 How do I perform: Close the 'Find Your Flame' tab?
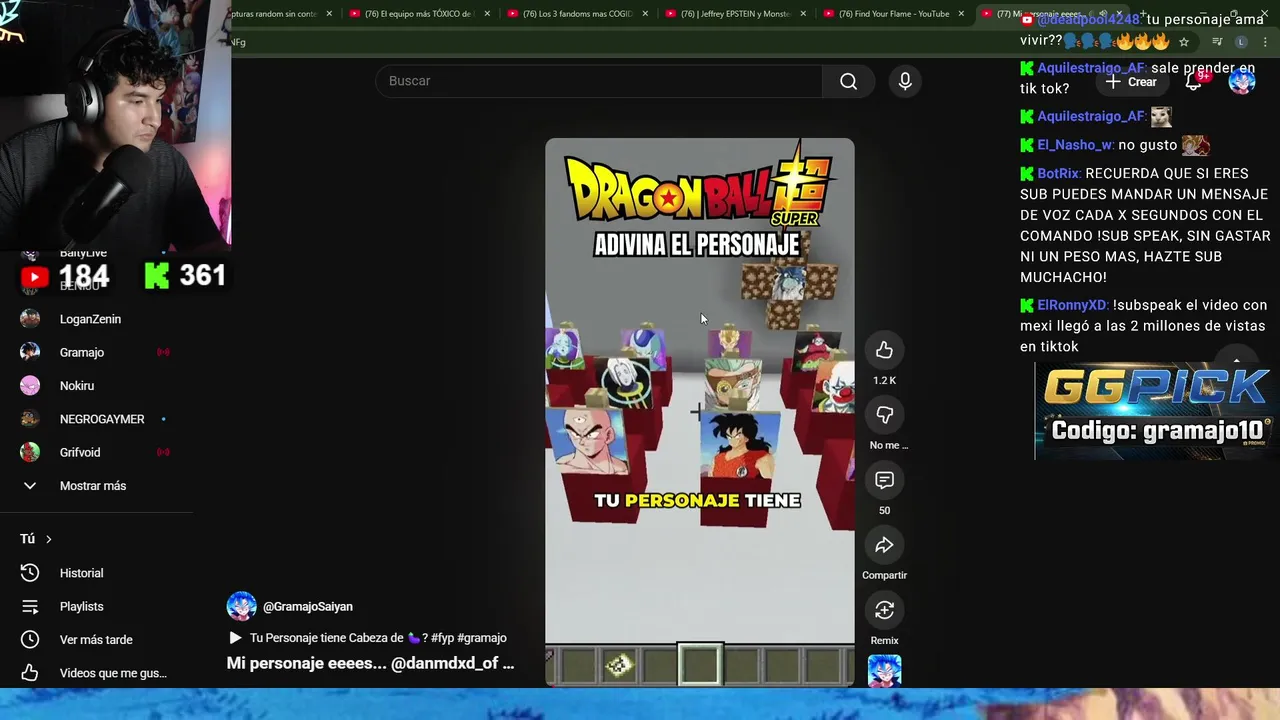click(x=961, y=14)
